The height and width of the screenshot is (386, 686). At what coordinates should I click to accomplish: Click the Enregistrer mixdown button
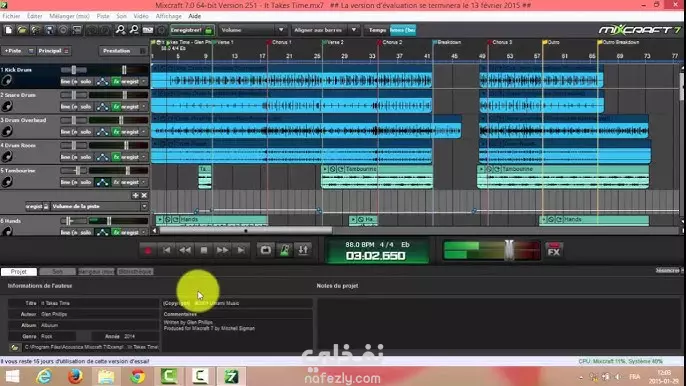[192, 30]
